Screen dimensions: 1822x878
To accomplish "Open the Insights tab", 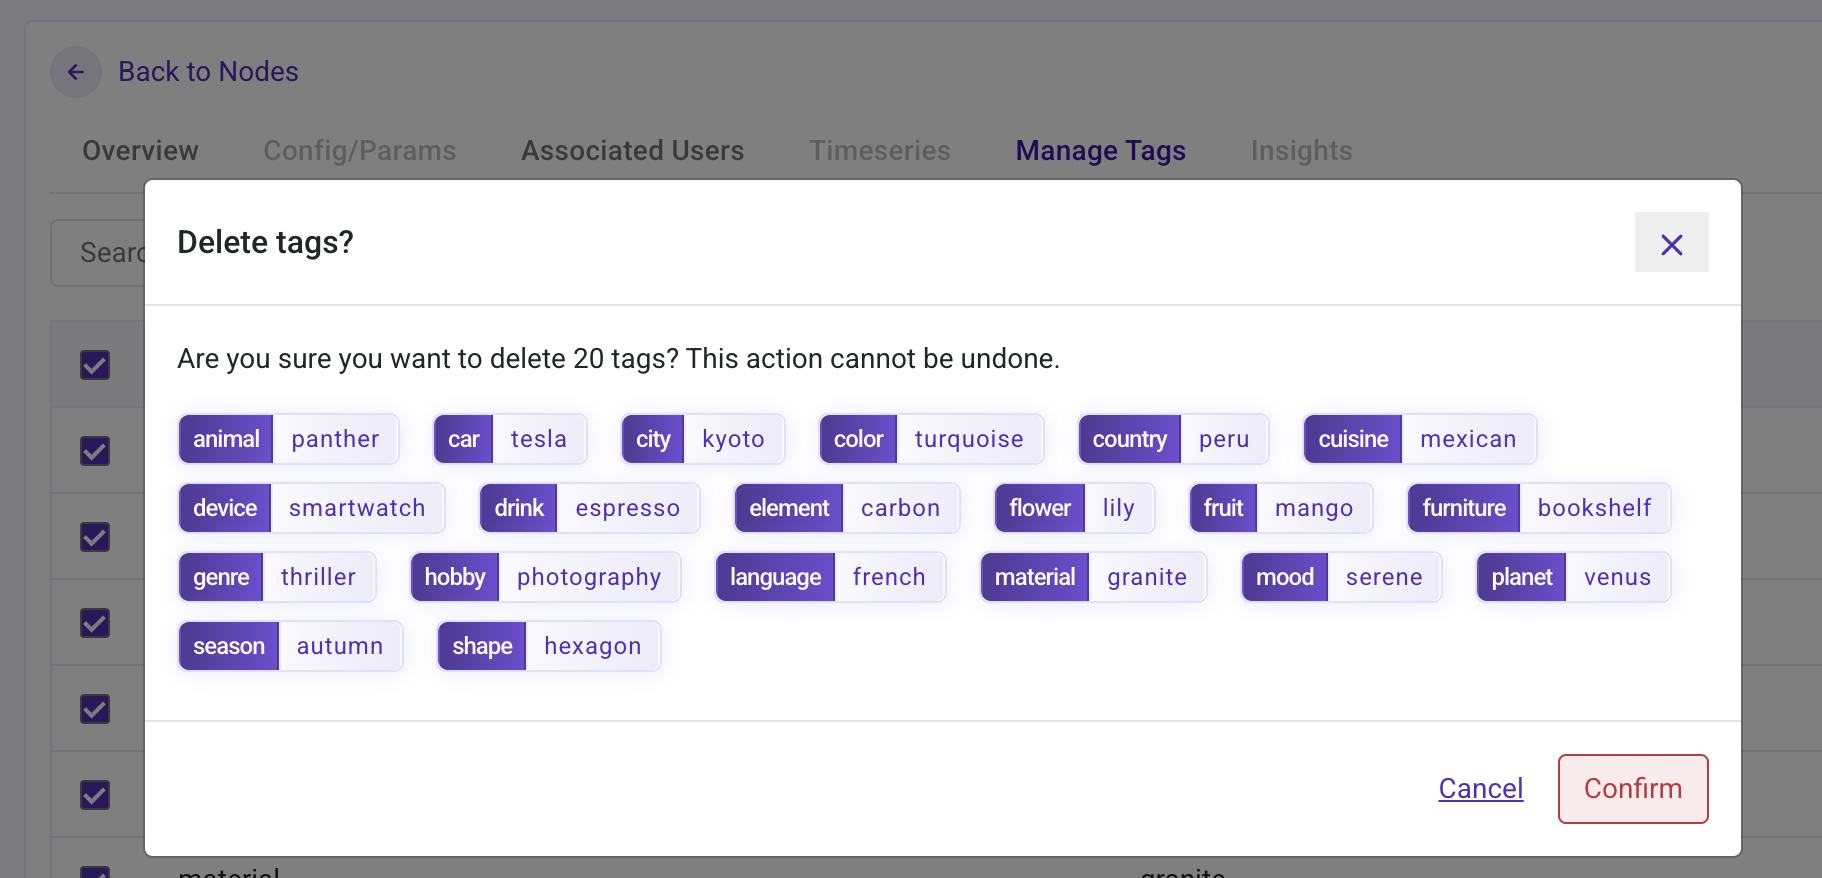I will point(1301,151).
